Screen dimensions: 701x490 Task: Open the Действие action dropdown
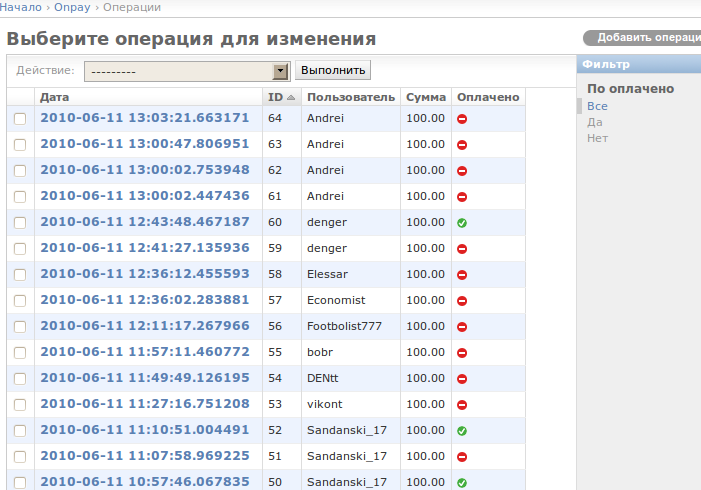coord(186,71)
